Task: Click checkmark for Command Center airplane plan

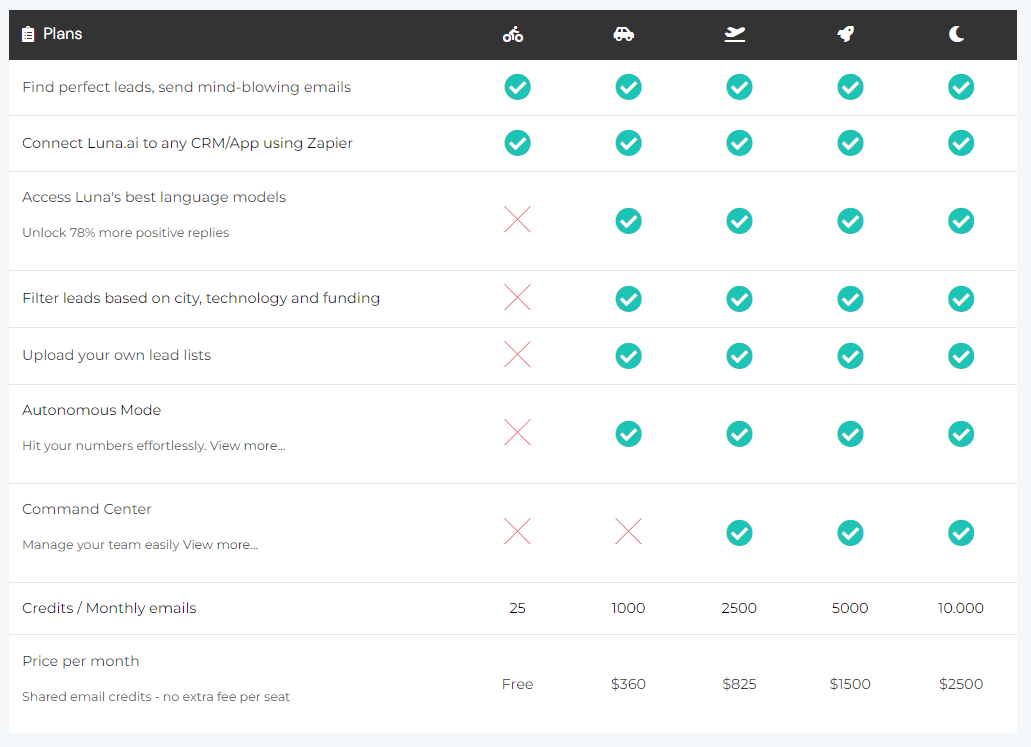Action: coord(739,532)
